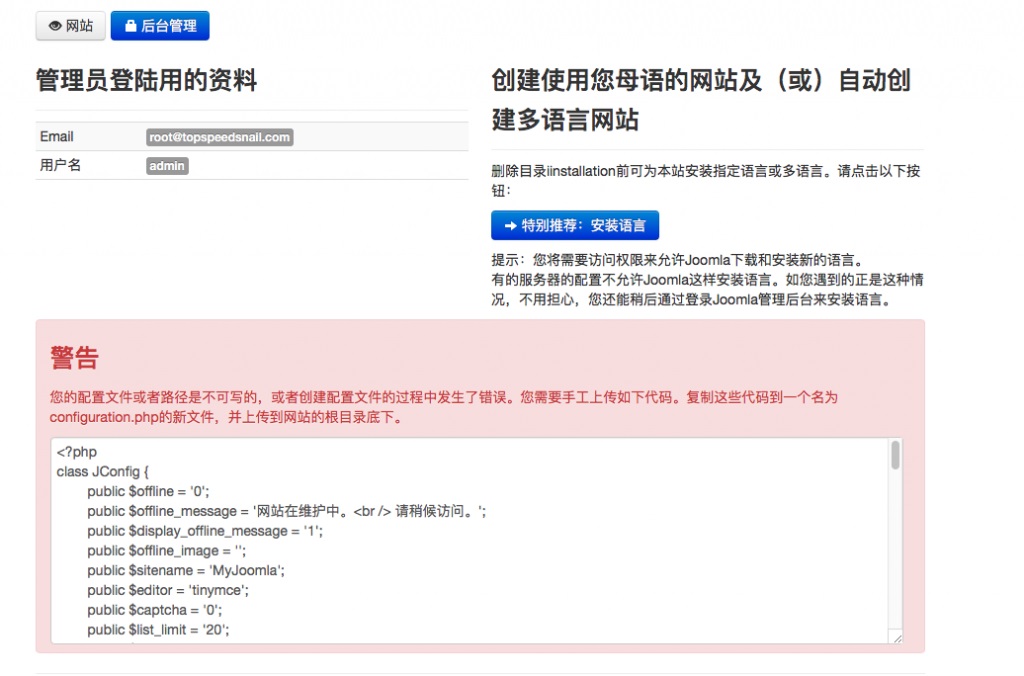Click the 管理员登陆用的资料 heading

pos(146,81)
